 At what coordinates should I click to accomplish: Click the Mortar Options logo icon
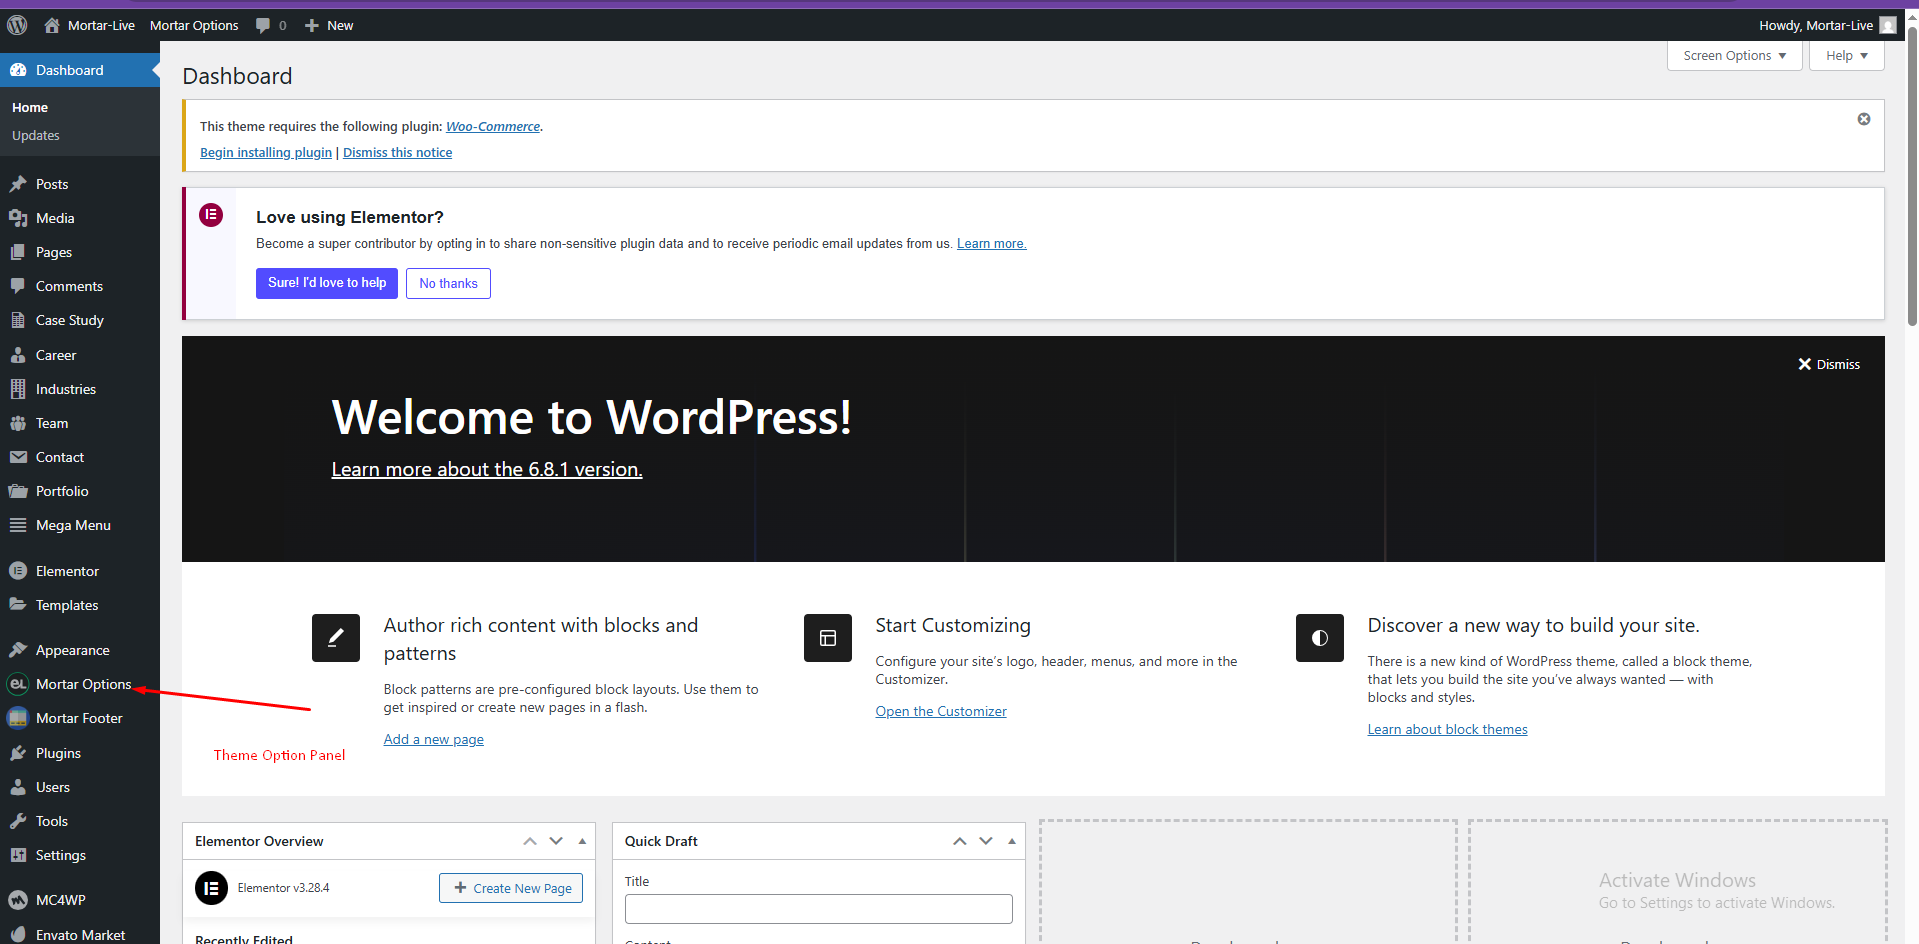tap(18, 684)
